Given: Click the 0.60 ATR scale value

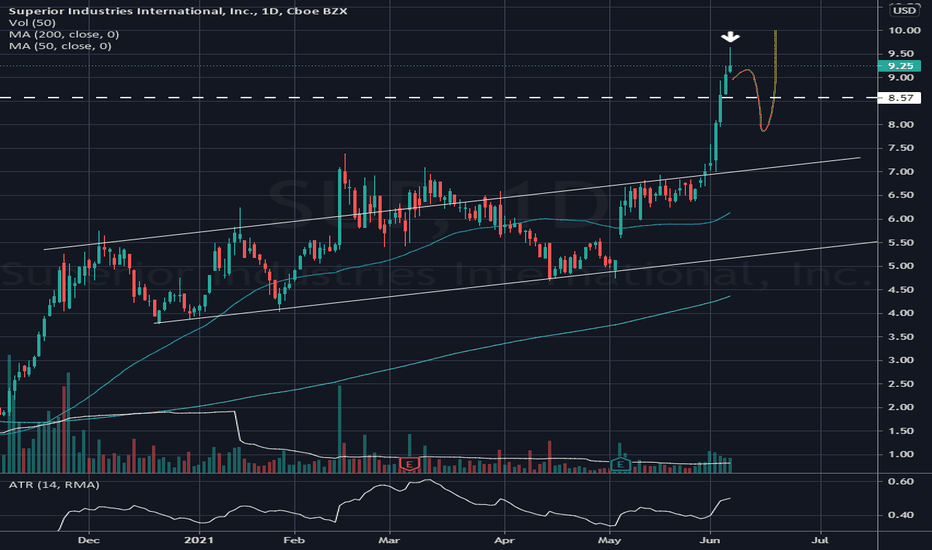Looking at the screenshot, I should [901, 482].
